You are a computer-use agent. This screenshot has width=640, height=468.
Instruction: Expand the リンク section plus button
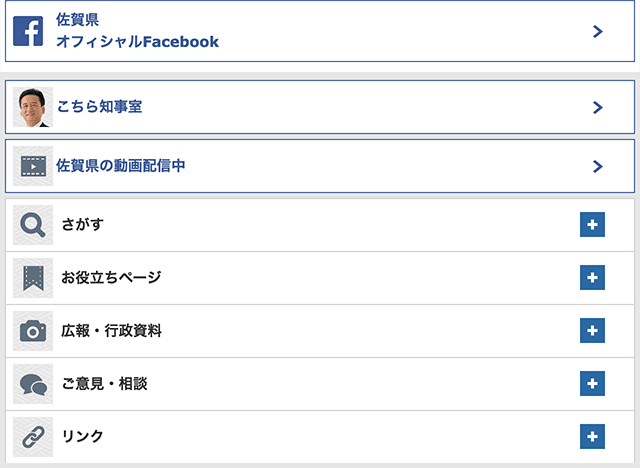coord(592,437)
